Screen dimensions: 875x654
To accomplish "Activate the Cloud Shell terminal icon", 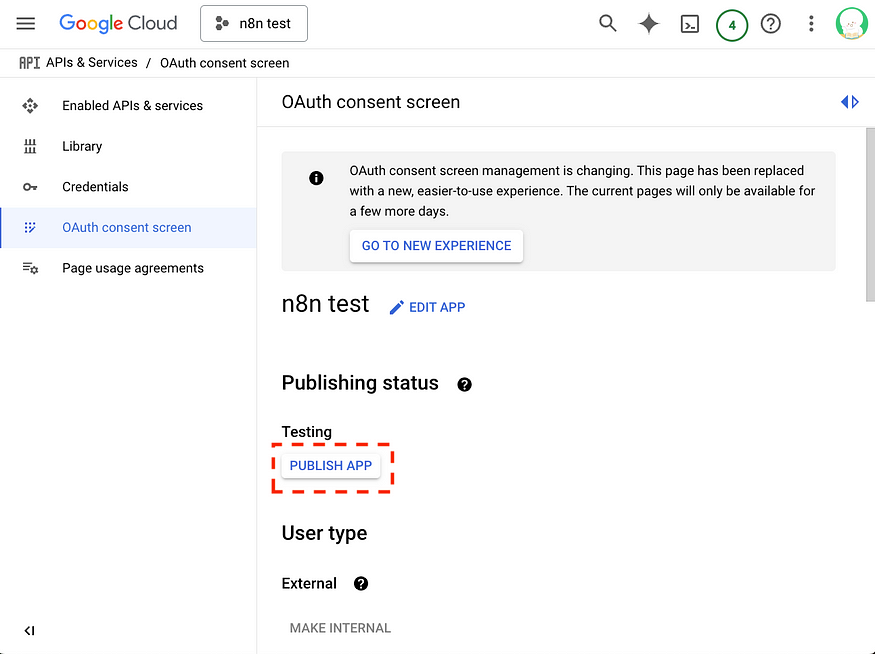I will click(690, 24).
